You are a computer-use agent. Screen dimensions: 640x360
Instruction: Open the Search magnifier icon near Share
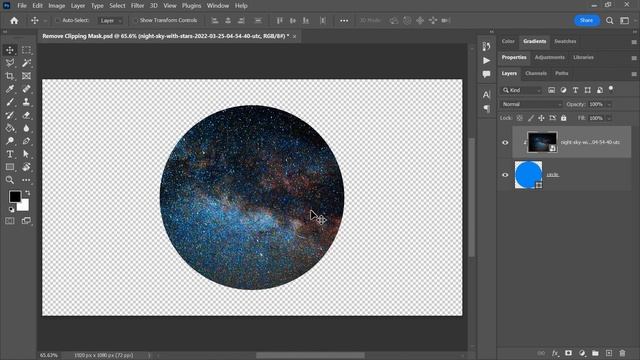click(609, 20)
